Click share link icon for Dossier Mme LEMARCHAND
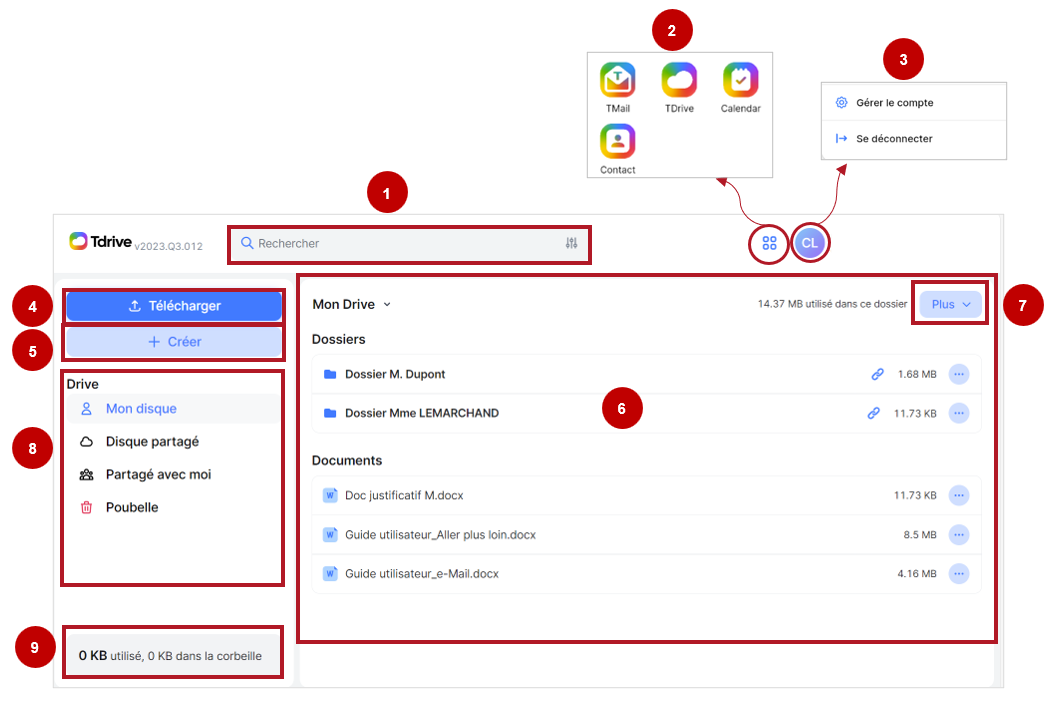The height and width of the screenshot is (705, 1054). click(873, 413)
